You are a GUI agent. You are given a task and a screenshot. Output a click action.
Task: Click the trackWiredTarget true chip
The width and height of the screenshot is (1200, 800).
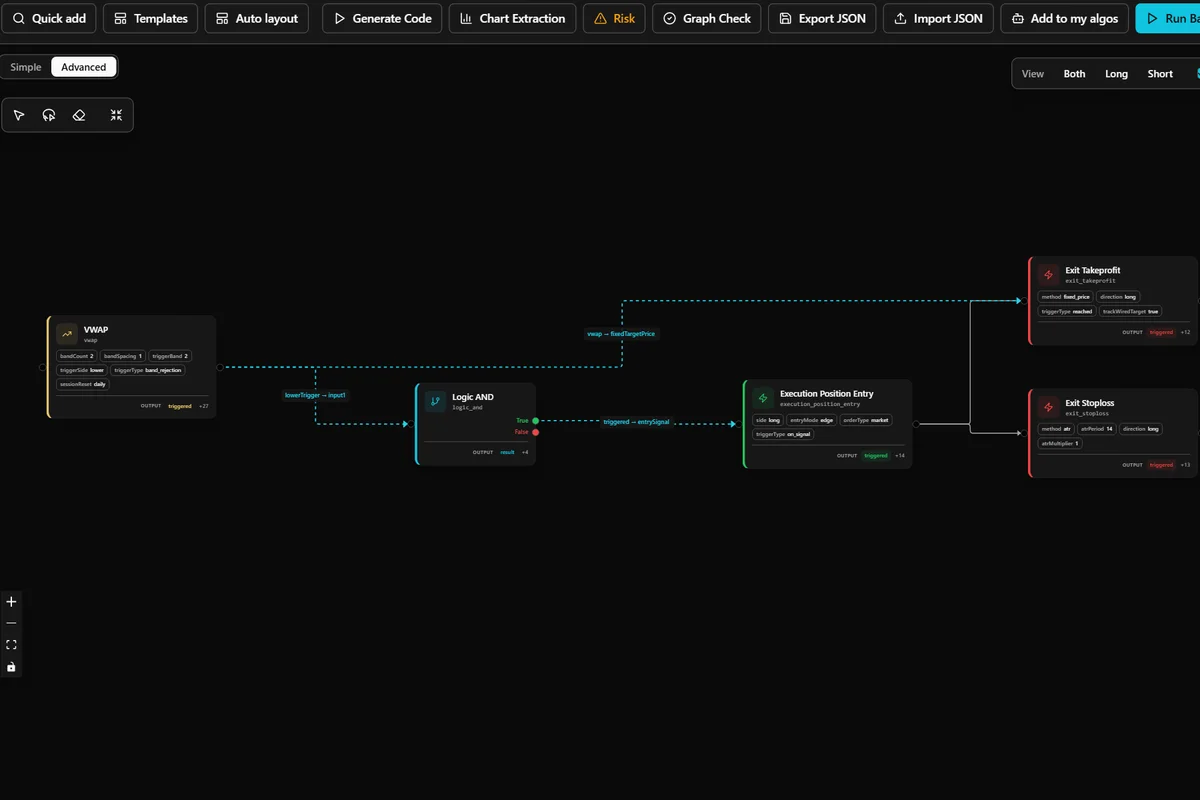(x=1130, y=311)
